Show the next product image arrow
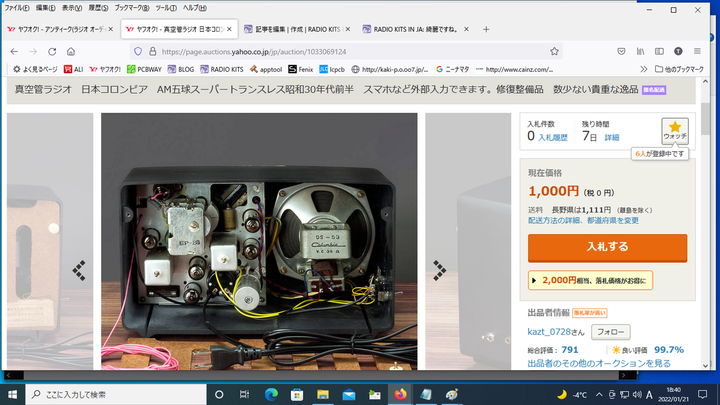Image resolution: width=720 pixels, height=405 pixels. [438, 269]
